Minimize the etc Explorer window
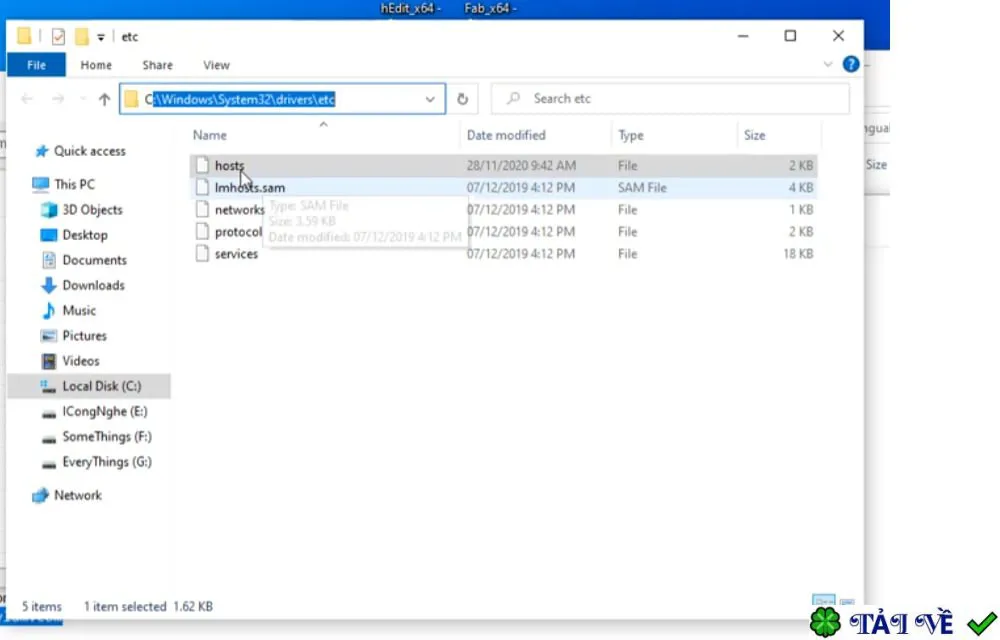1000x640 pixels. click(742, 36)
